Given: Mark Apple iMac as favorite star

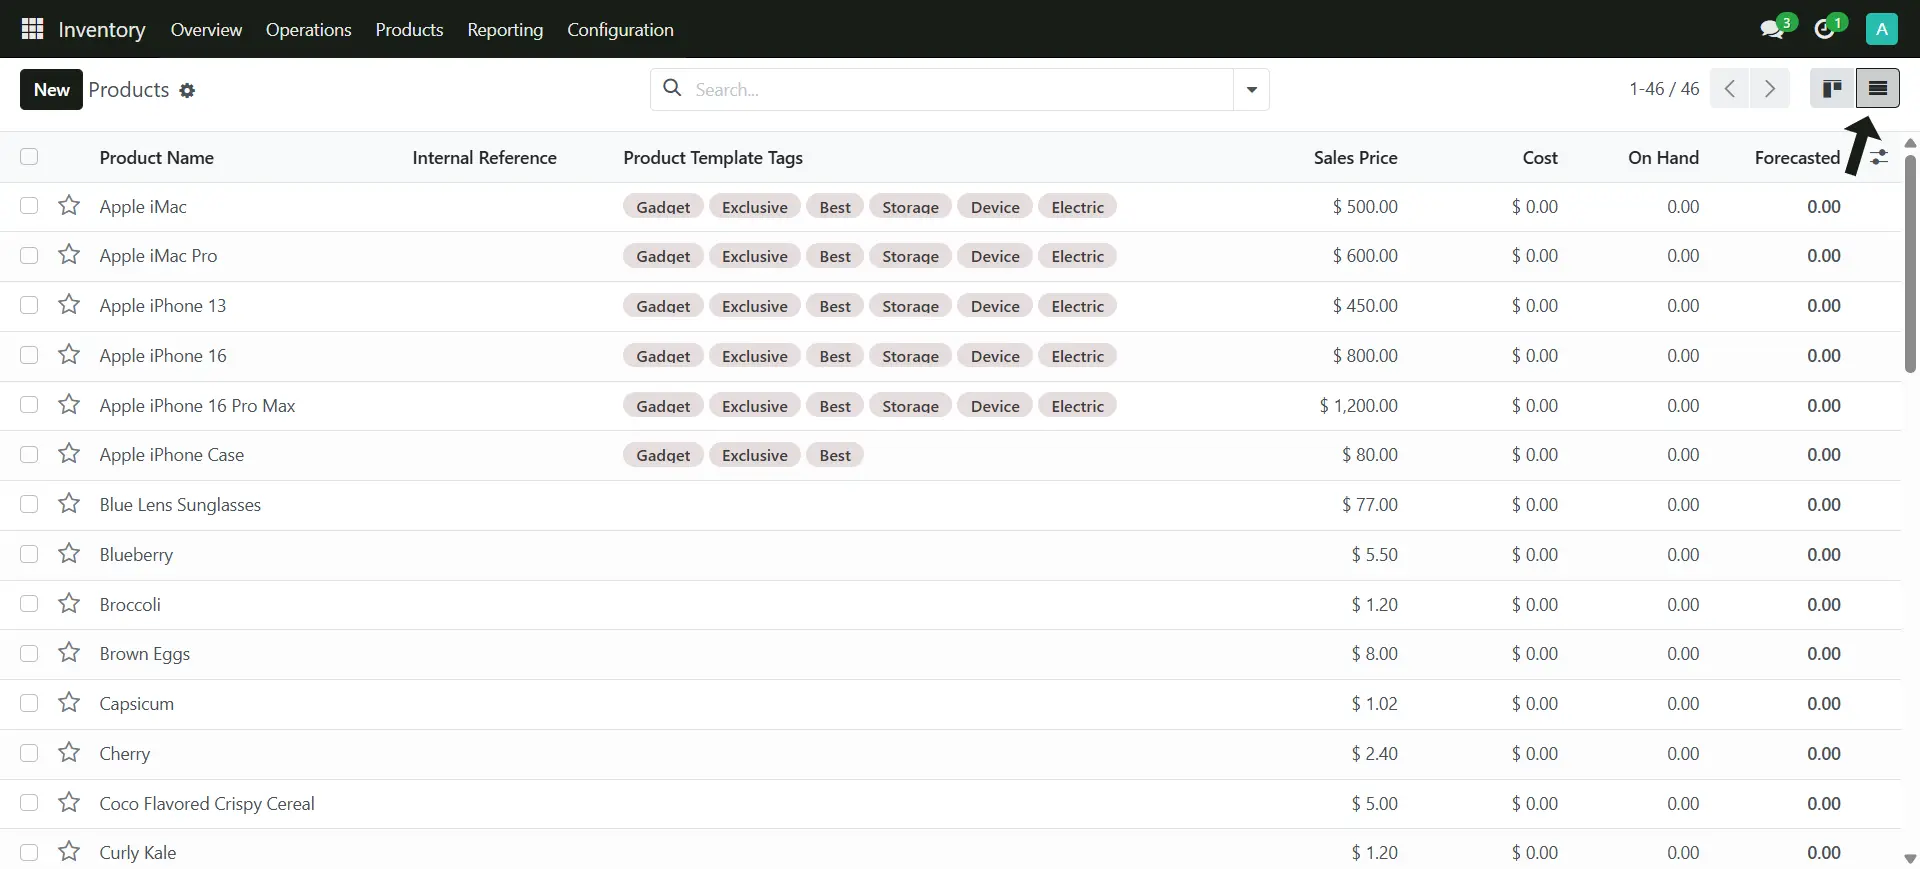Looking at the screenshot, I should click(x=69, y=206).
